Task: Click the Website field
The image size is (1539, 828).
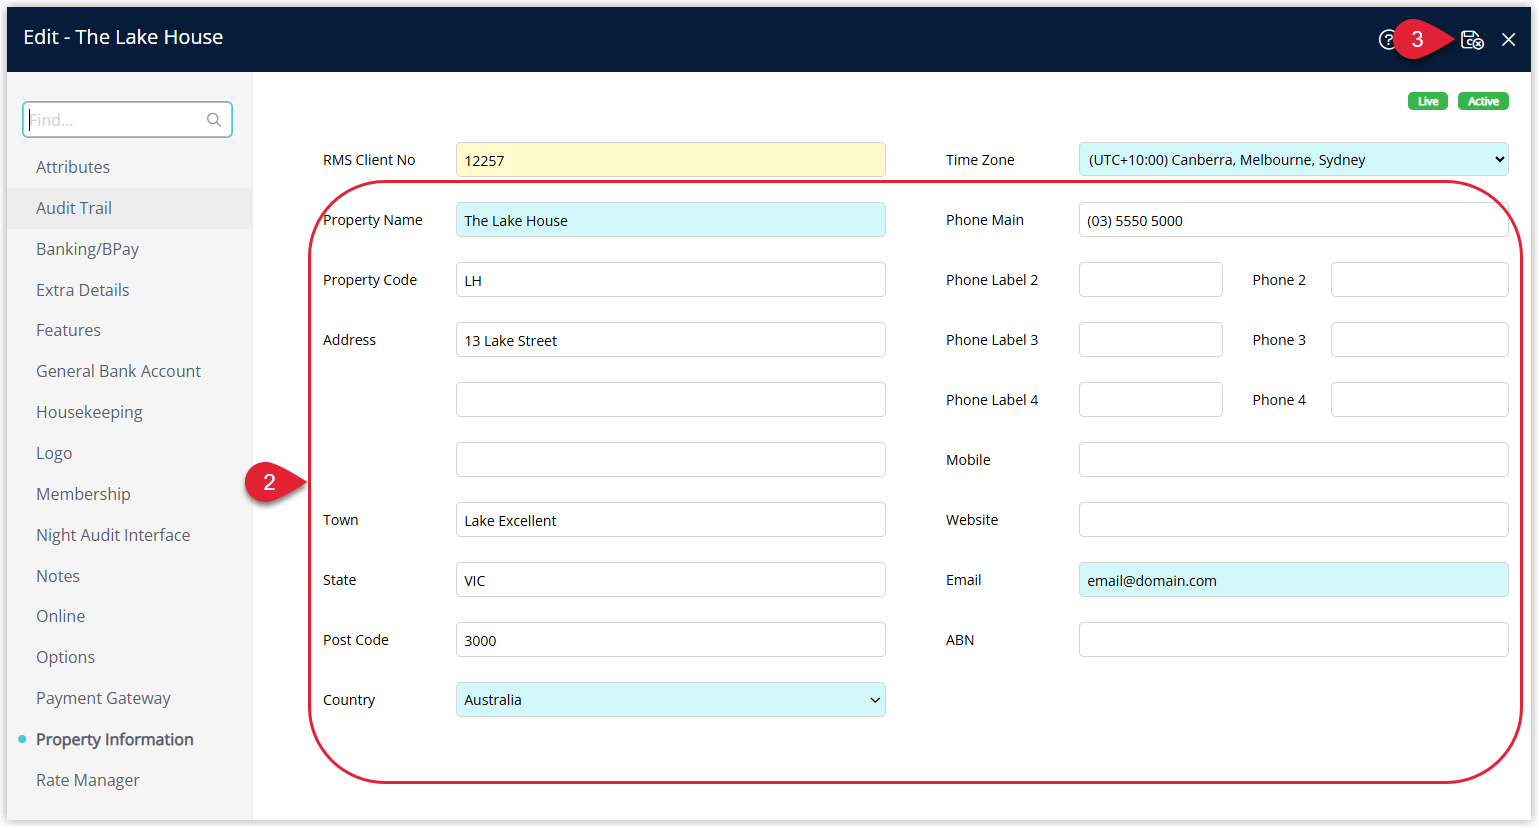Action: (x=1293, y=520)
